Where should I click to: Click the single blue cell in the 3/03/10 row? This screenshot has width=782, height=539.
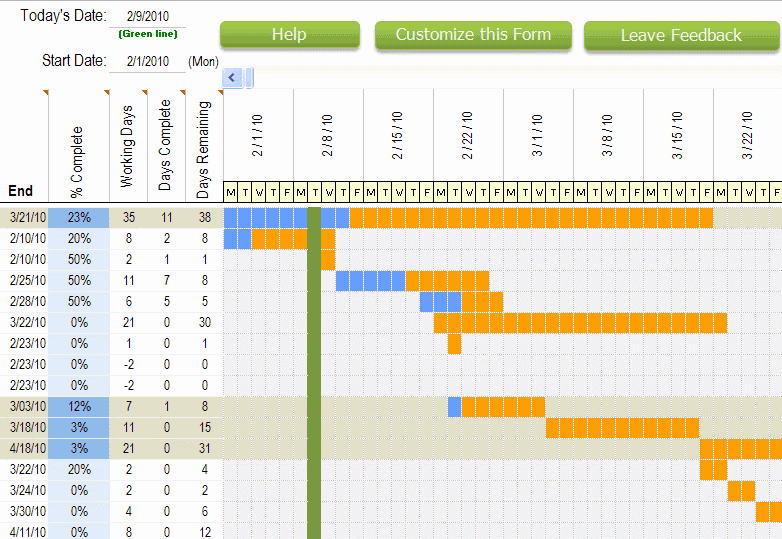coord(454,407)
